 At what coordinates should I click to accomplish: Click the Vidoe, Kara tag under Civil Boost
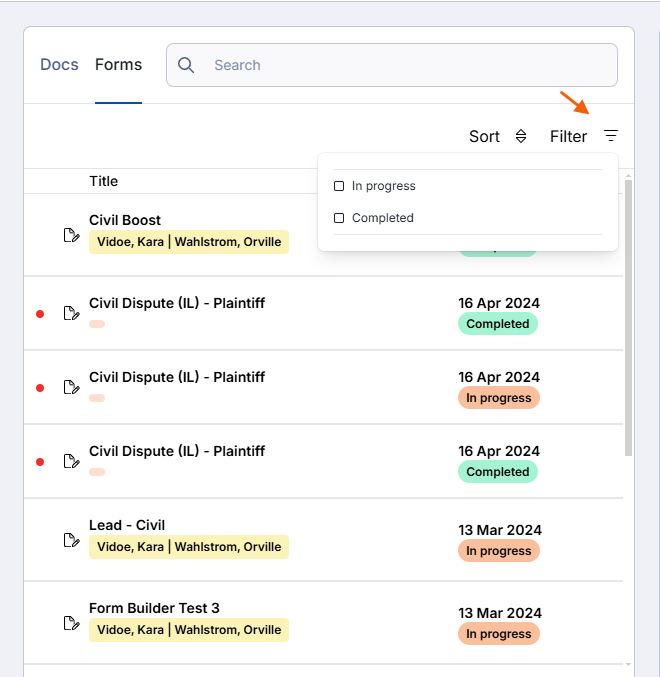(130, 242)
